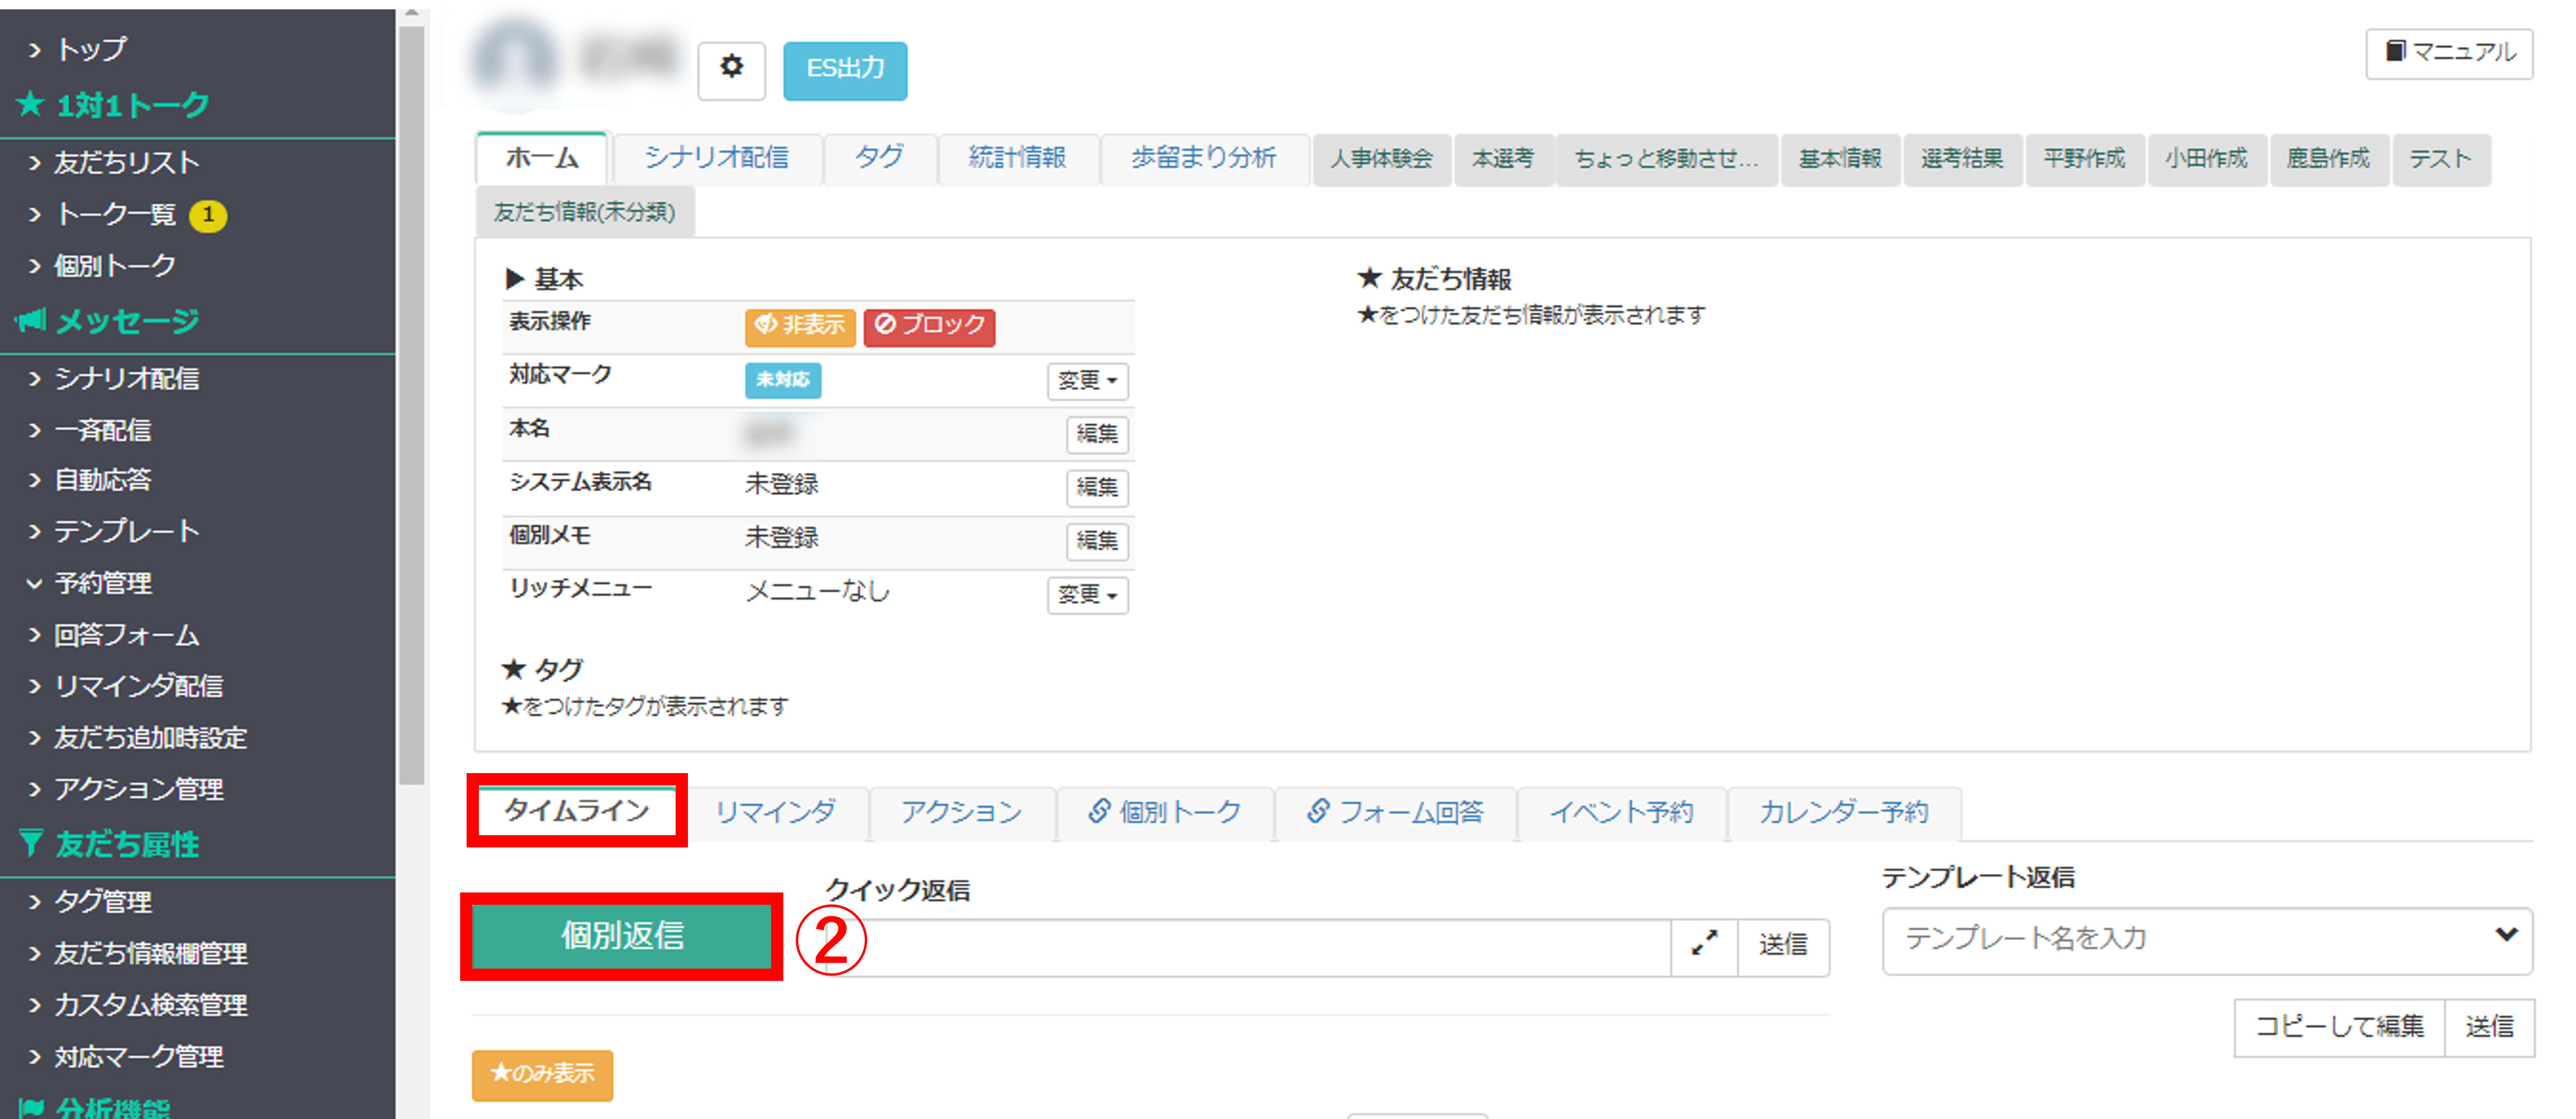Image resolution: width=2576 pixels, height=1119 pixels.
Task: Click the red ブロック button
Action: 929,326
